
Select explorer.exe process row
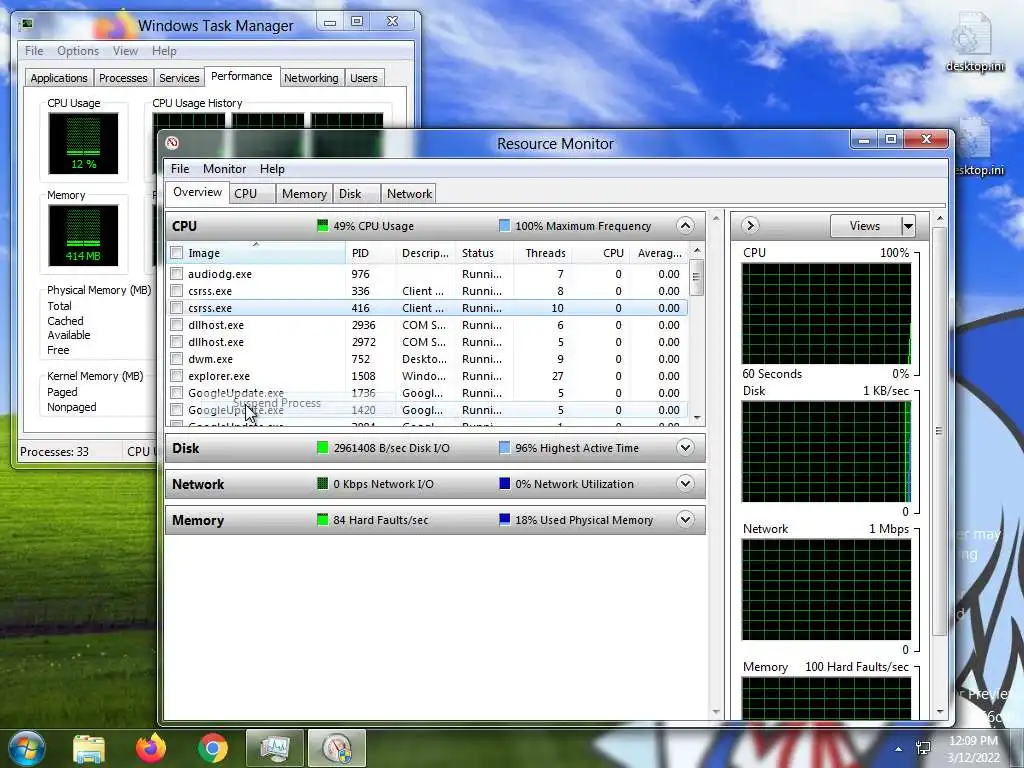click(x=427, y=376)
